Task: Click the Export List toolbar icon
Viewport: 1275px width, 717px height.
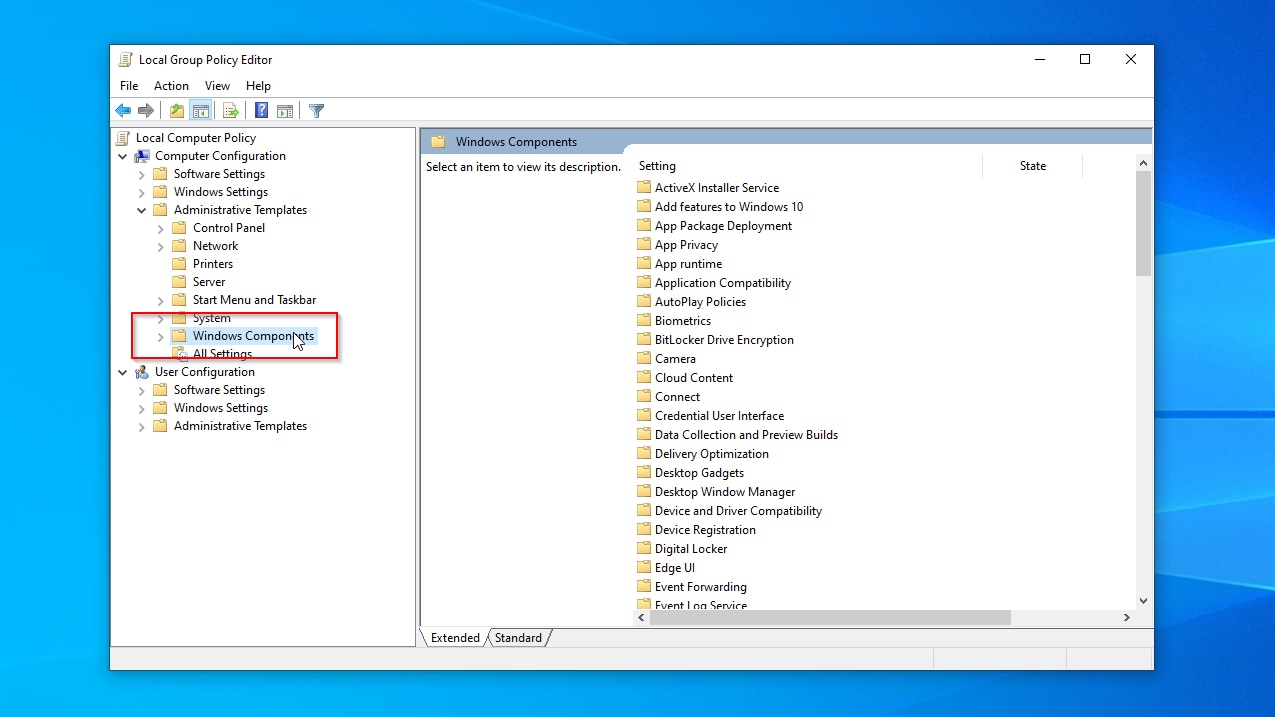Action: pos(231,111)
